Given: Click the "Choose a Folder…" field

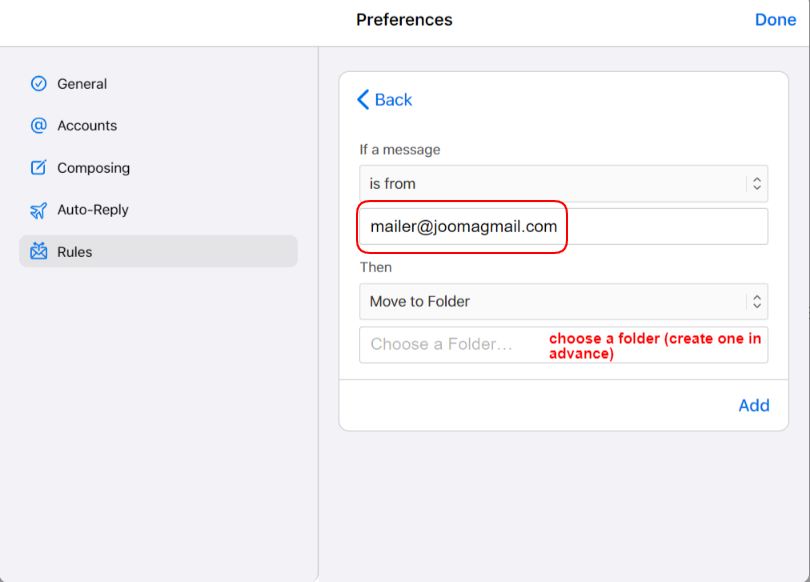Looking at the screenshot, I should (450, 344).
